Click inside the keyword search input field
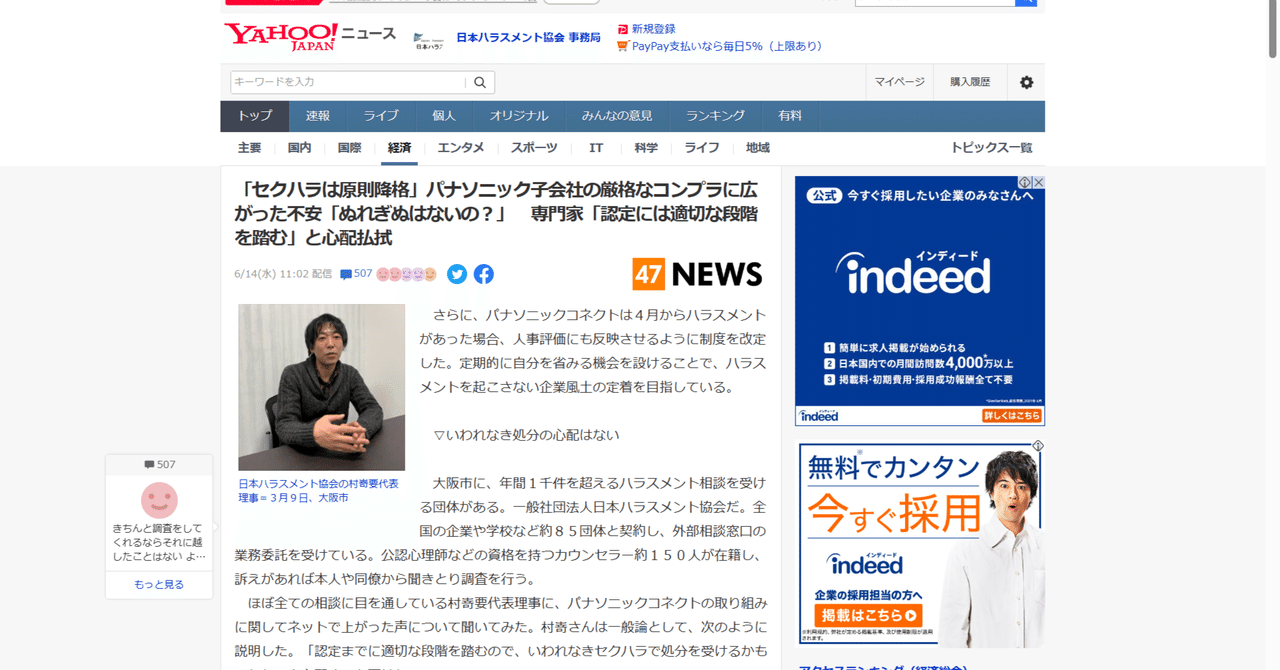The height and width of the screenshot is (670, 1280). 340,82
